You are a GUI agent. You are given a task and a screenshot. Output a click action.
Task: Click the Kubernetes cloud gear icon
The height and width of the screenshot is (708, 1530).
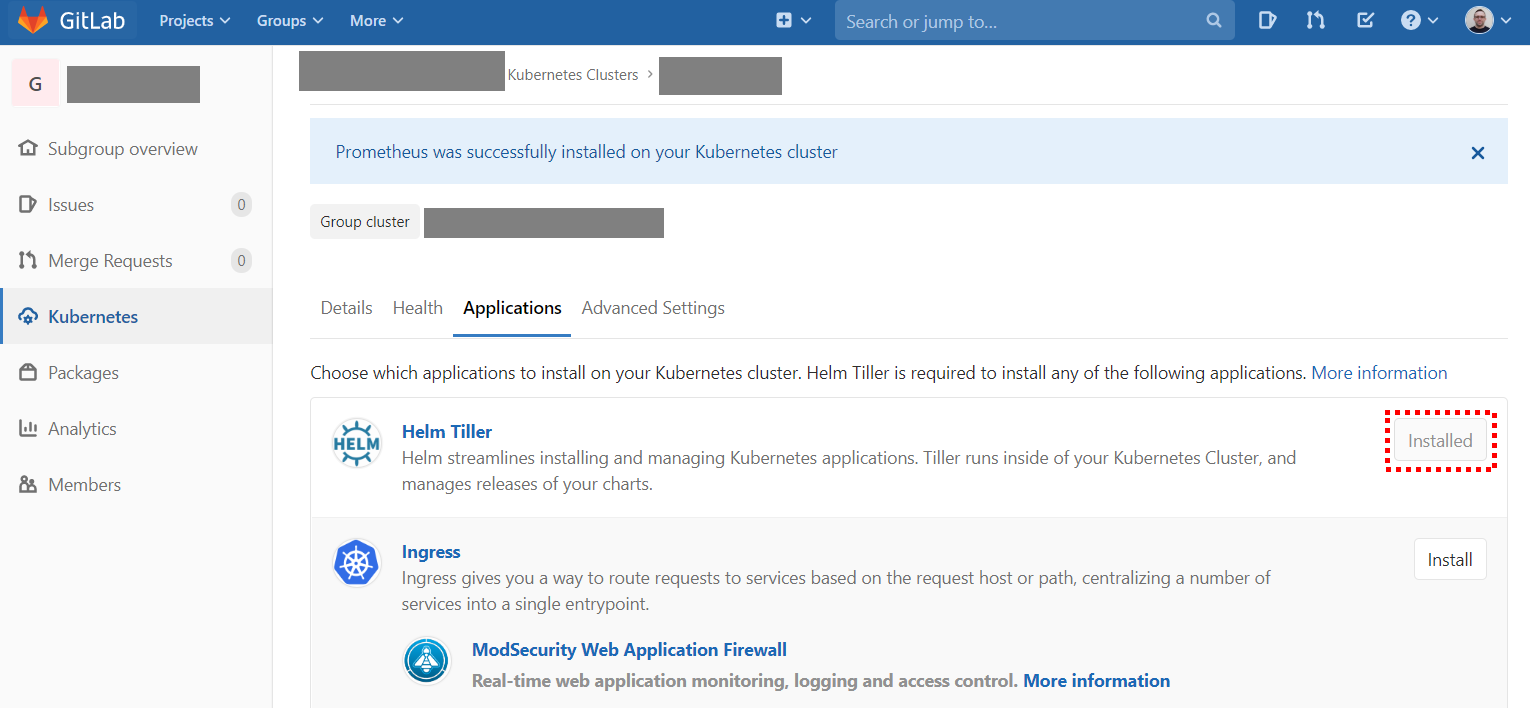pyautogui.click(x=28, y=317)
